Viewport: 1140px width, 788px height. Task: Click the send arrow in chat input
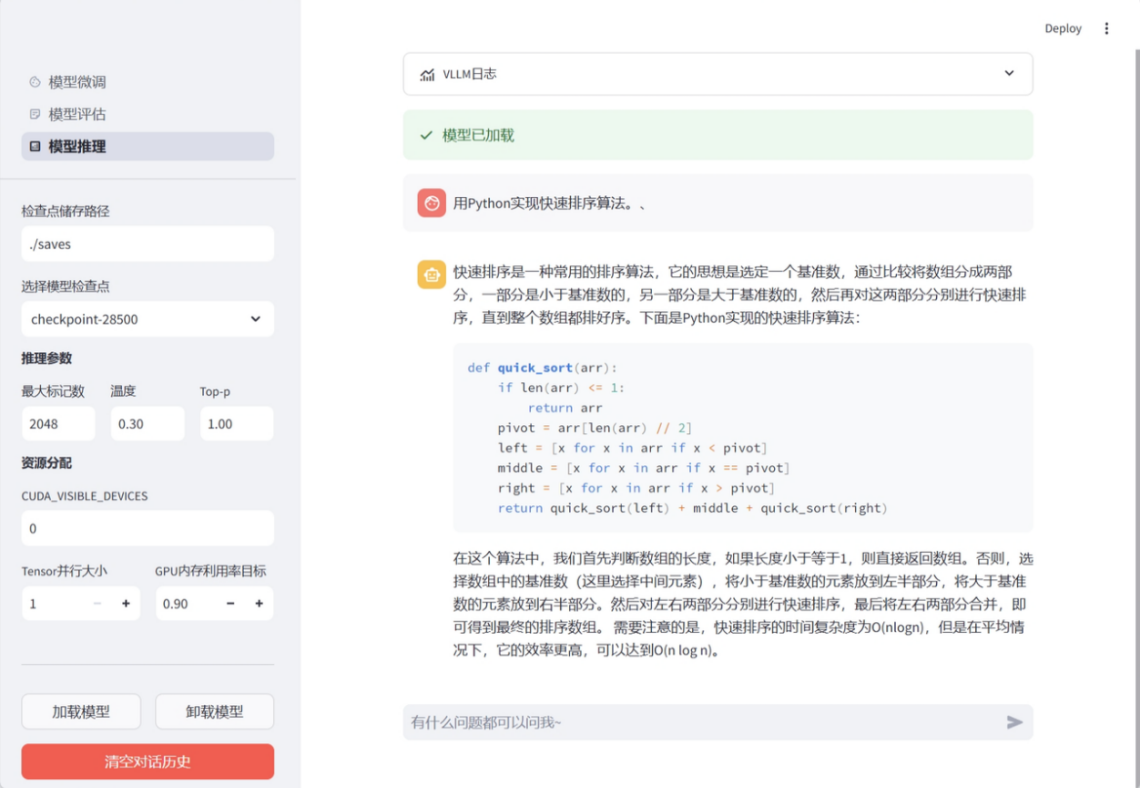1014,722
